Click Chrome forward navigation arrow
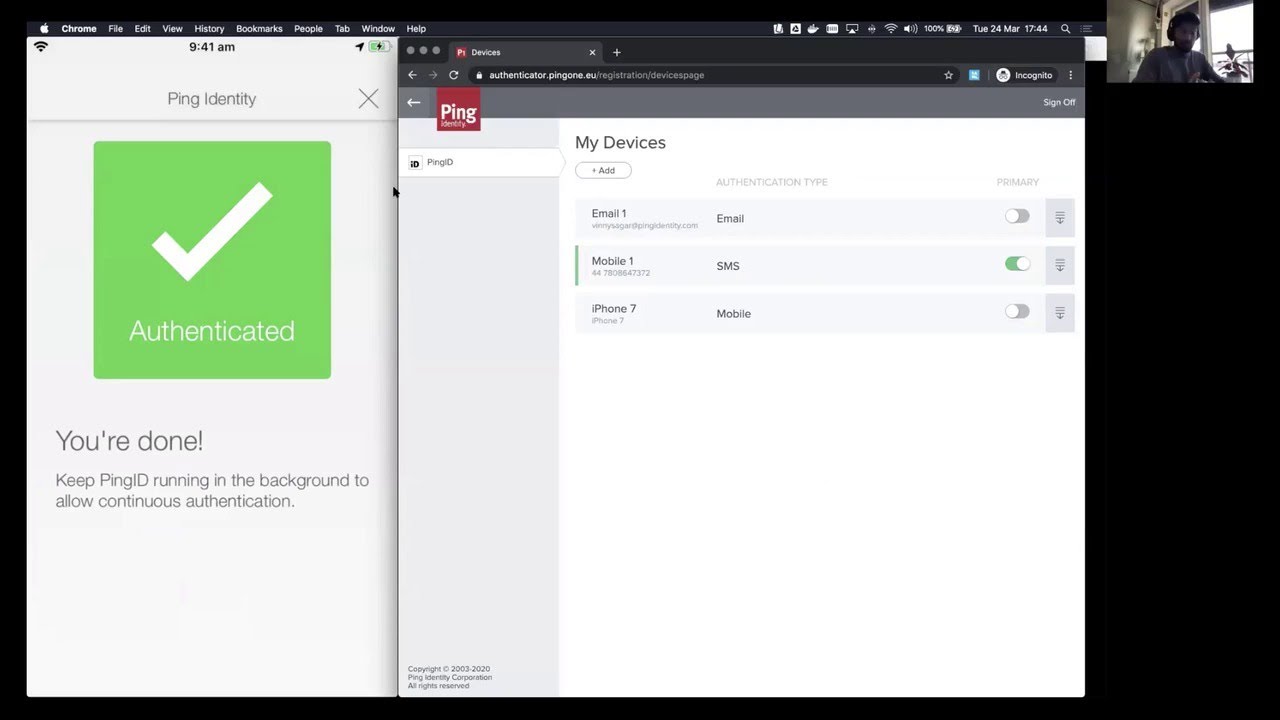1280x720 pixels. pyautogui.click(x=433, y=75)
